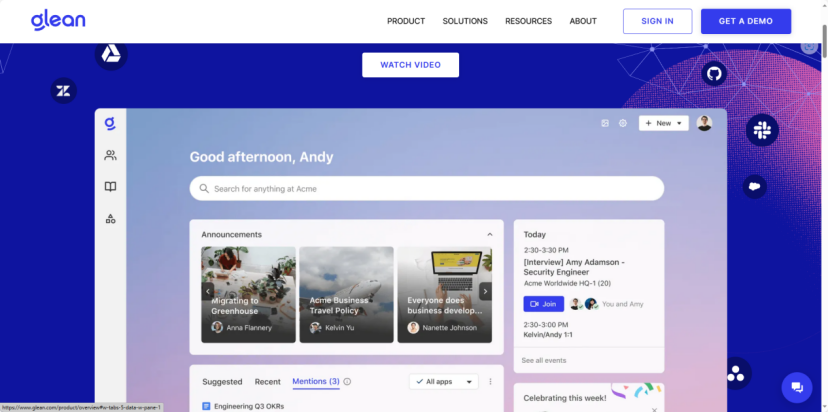Open the book knowledge sidebar icon
This screenshot has height=413, width=829.
click(x=110, y=187)
